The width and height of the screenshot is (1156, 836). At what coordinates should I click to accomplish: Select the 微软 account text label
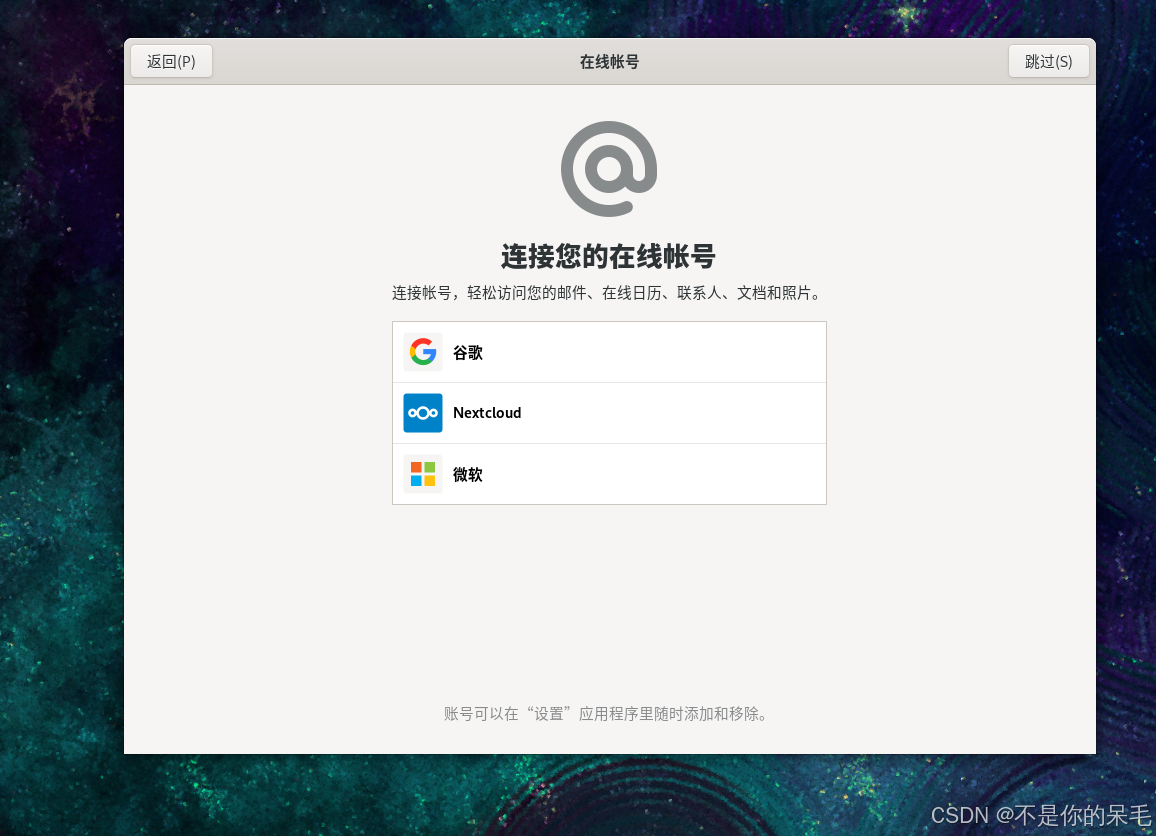pos(467,475)
